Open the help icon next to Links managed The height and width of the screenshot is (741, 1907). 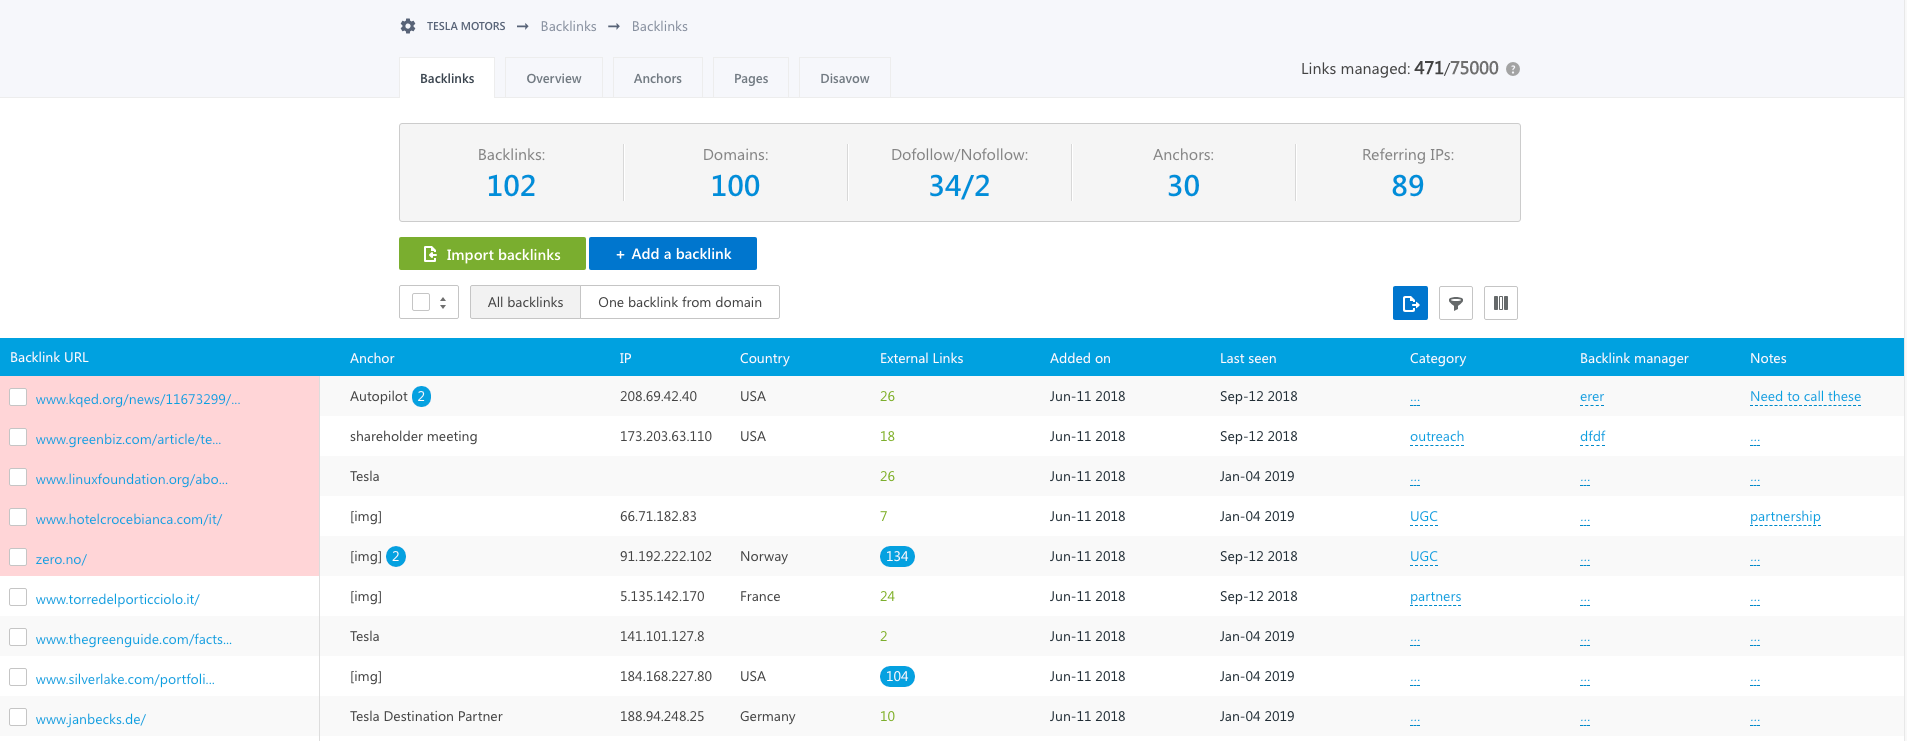tap(1513, 69)
